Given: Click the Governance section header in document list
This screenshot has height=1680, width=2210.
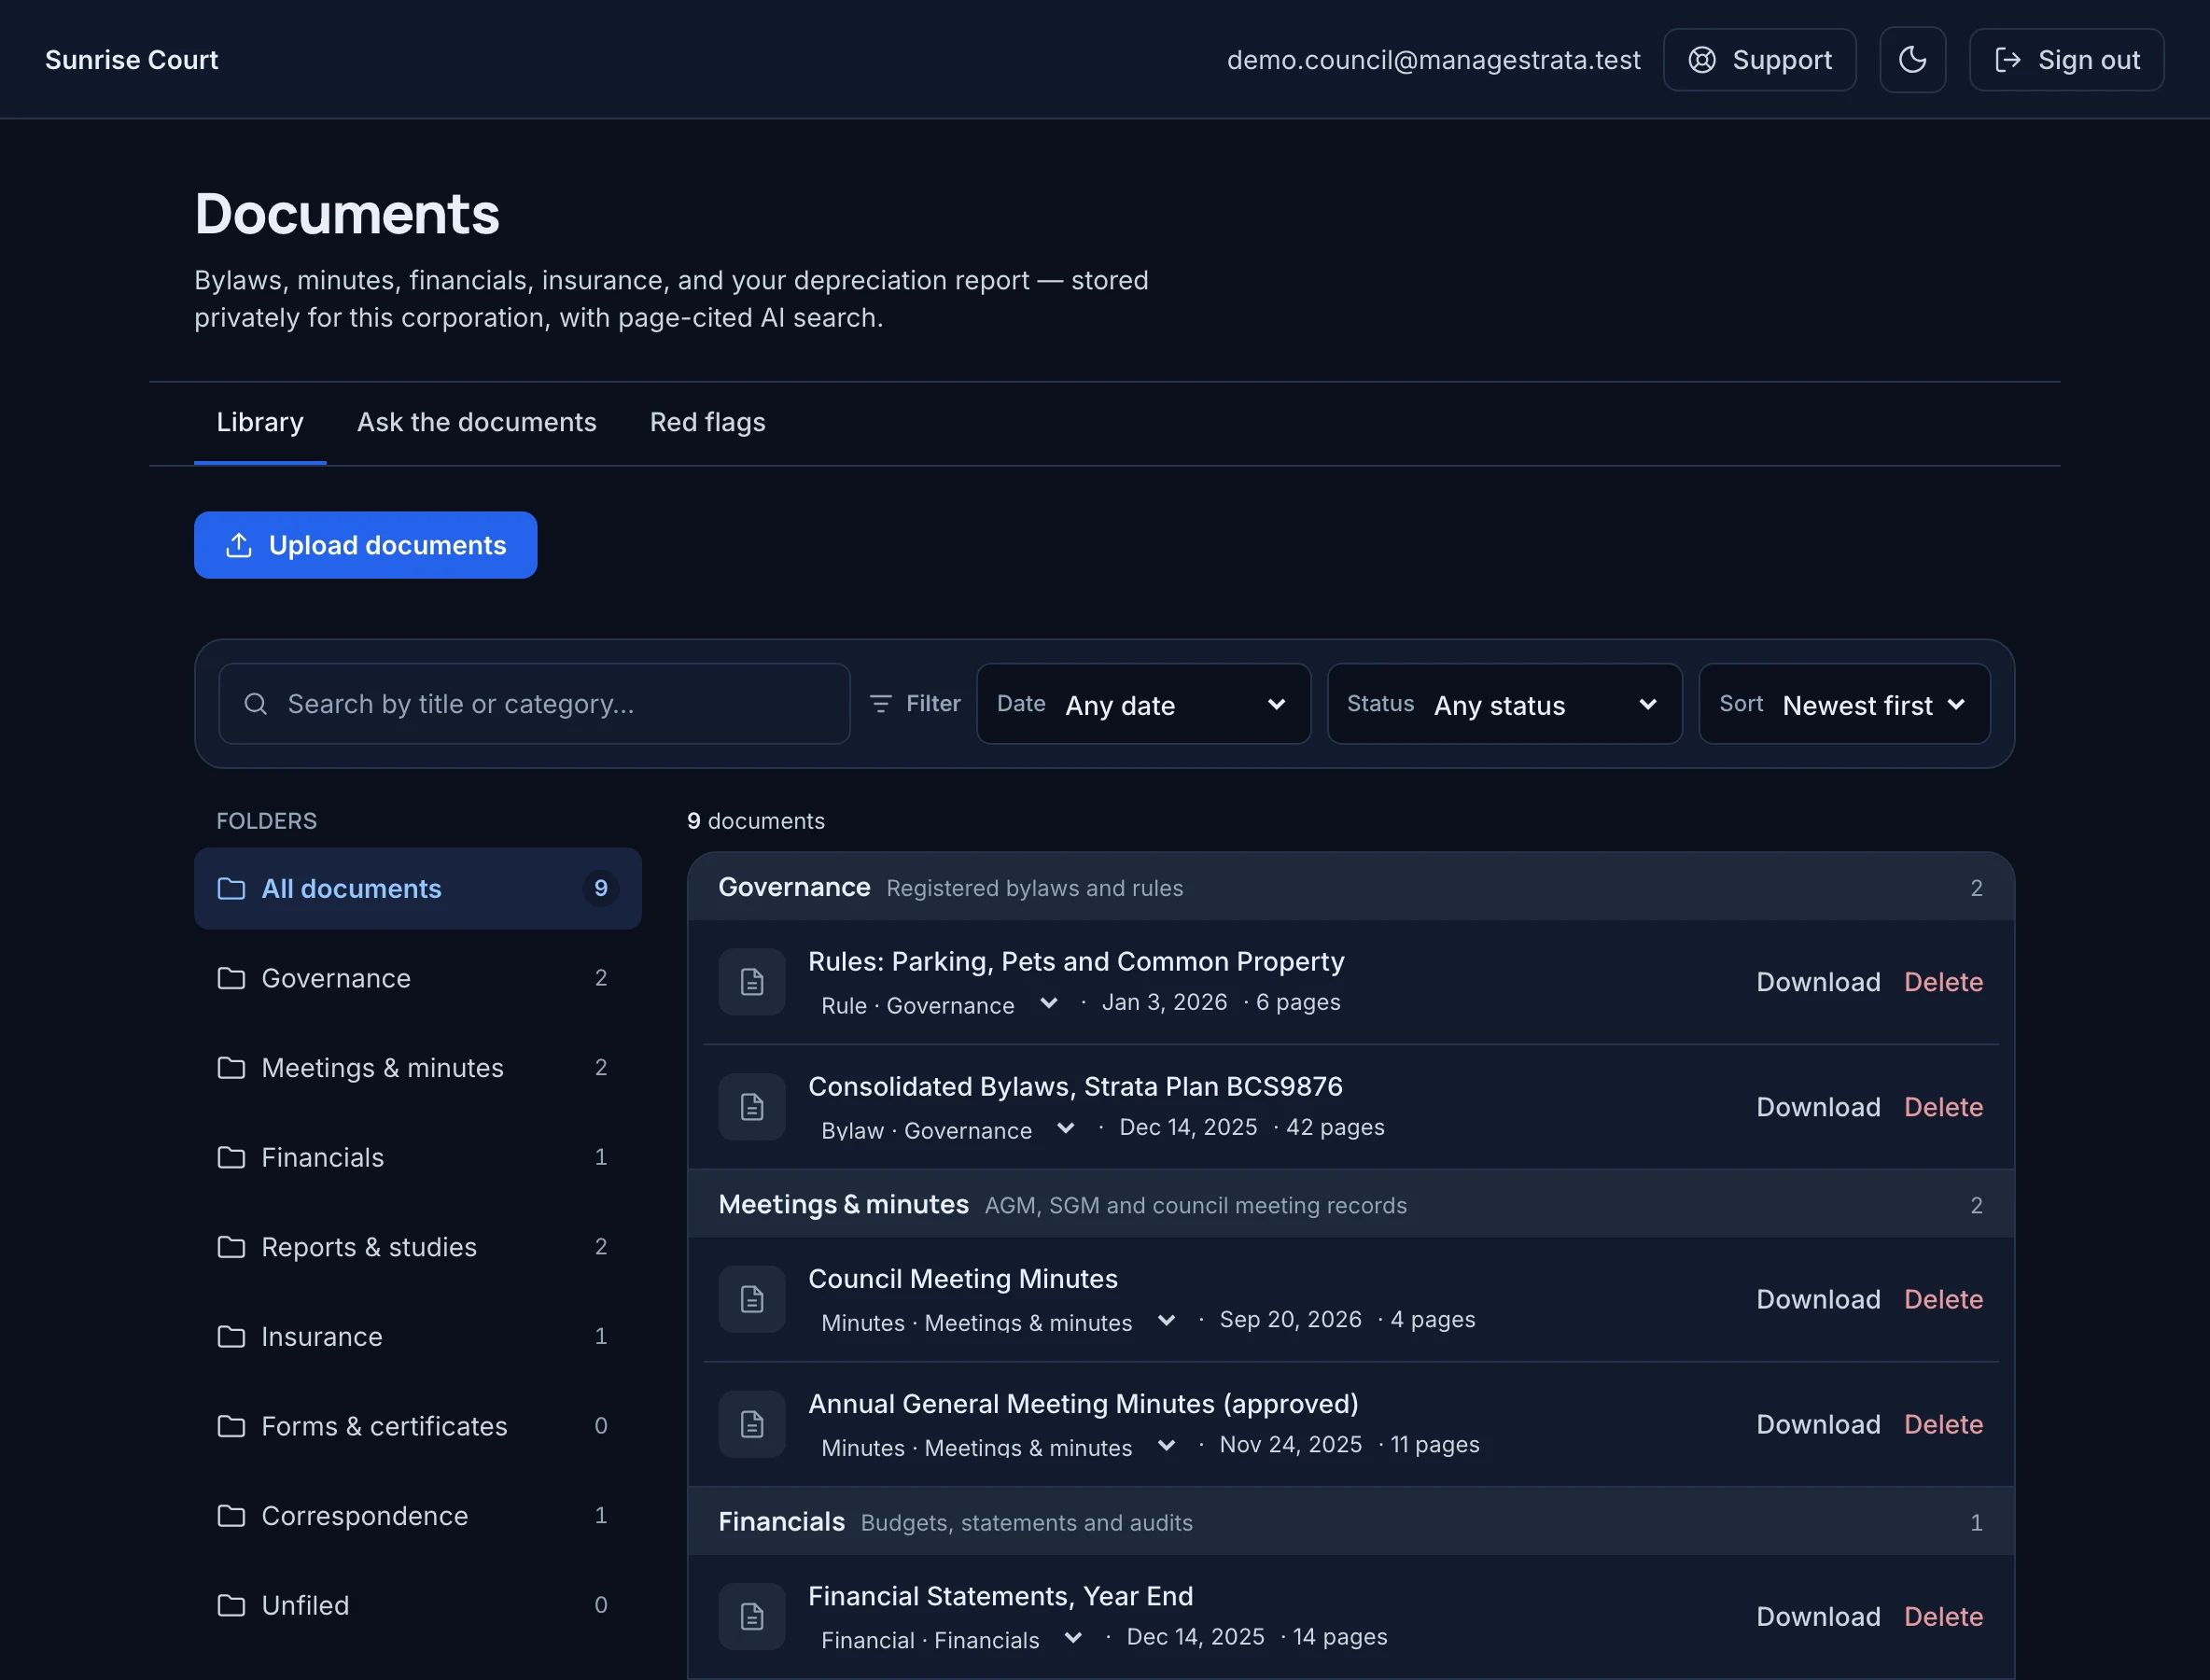Looking at the screenshot, I should tap(1350, 887).
